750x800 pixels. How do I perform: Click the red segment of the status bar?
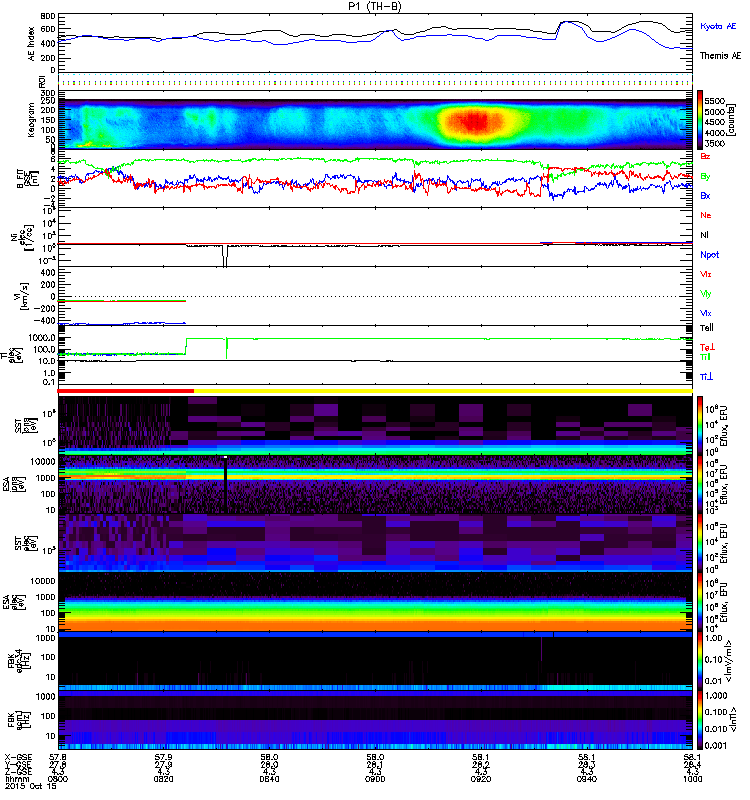(126, 391)
